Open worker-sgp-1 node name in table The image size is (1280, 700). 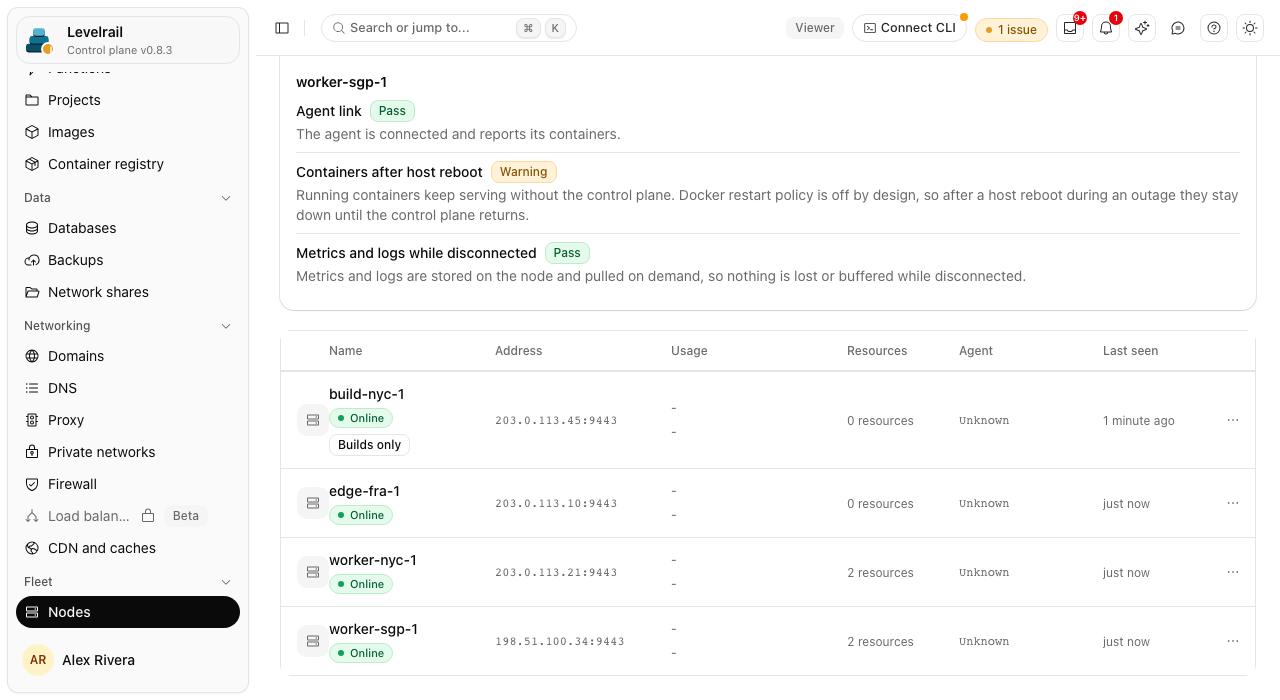click(x=373, y=629)
